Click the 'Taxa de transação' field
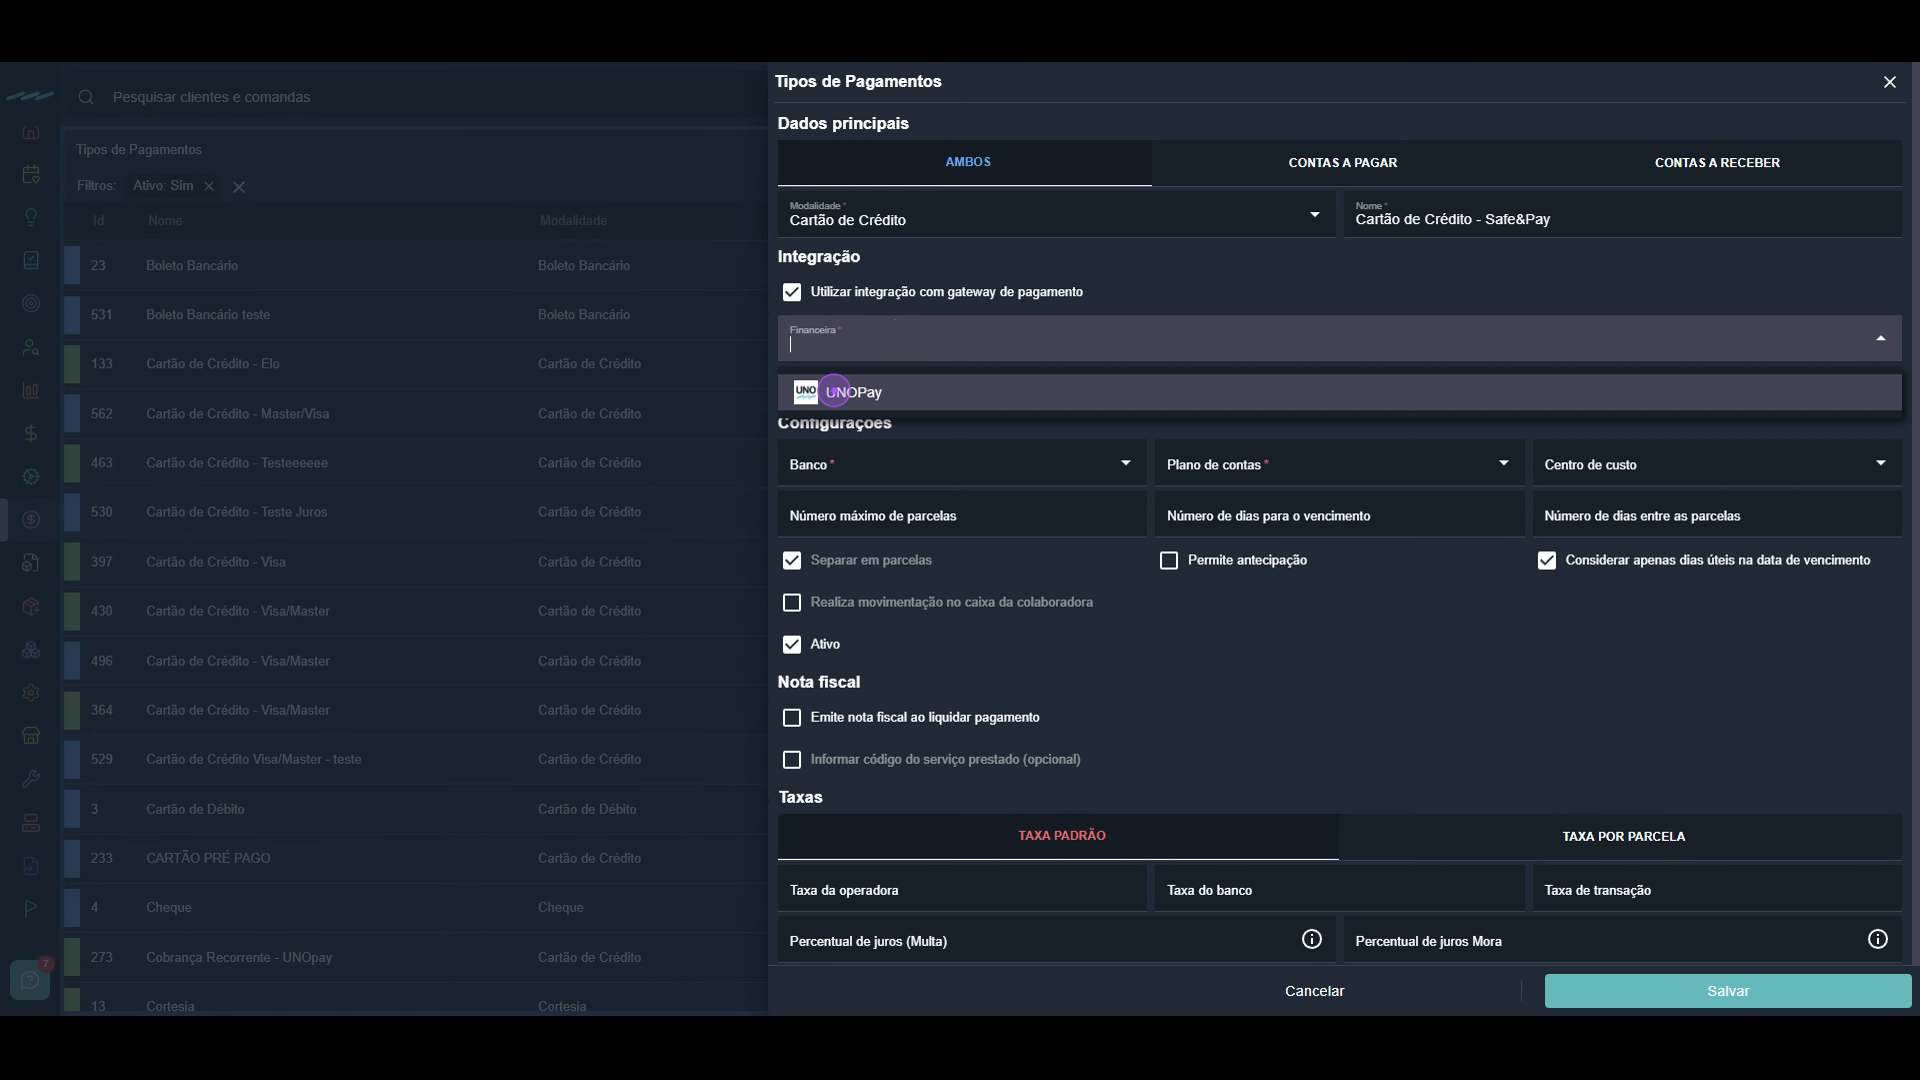Image resolution: width=1920 pixels, height=1080 pixels. tap(1717, 889)
